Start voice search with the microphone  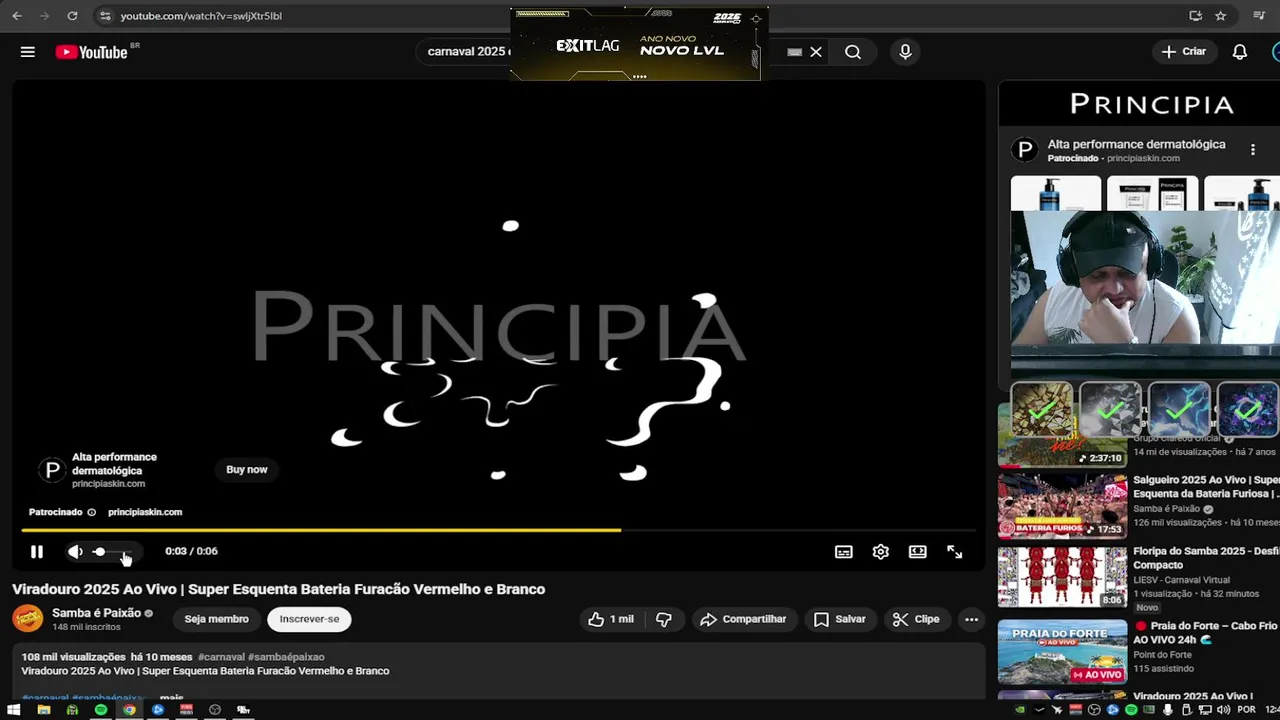click(x=905, y=52)
